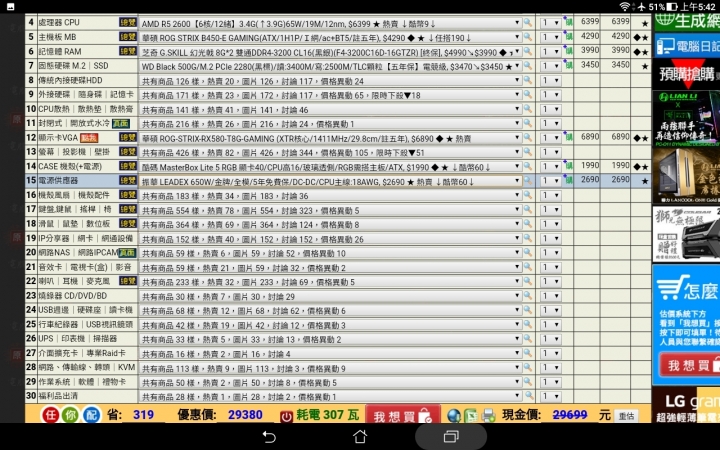The image size is (720, 450).
Task: Open the 滑鼠｜鼠墊 product dropdown
Action: 330,224
